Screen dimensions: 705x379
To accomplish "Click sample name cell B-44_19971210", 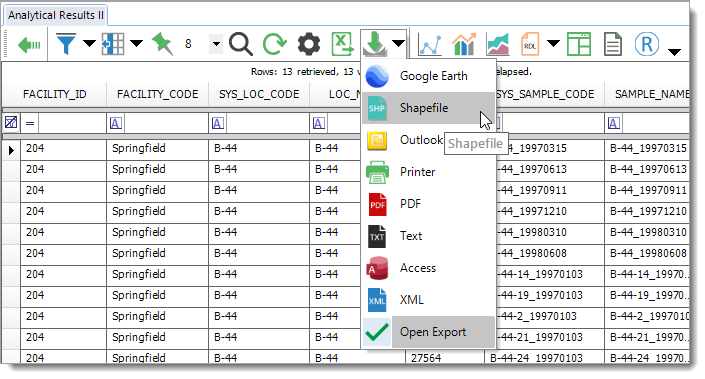I will [x=648, y=211].
